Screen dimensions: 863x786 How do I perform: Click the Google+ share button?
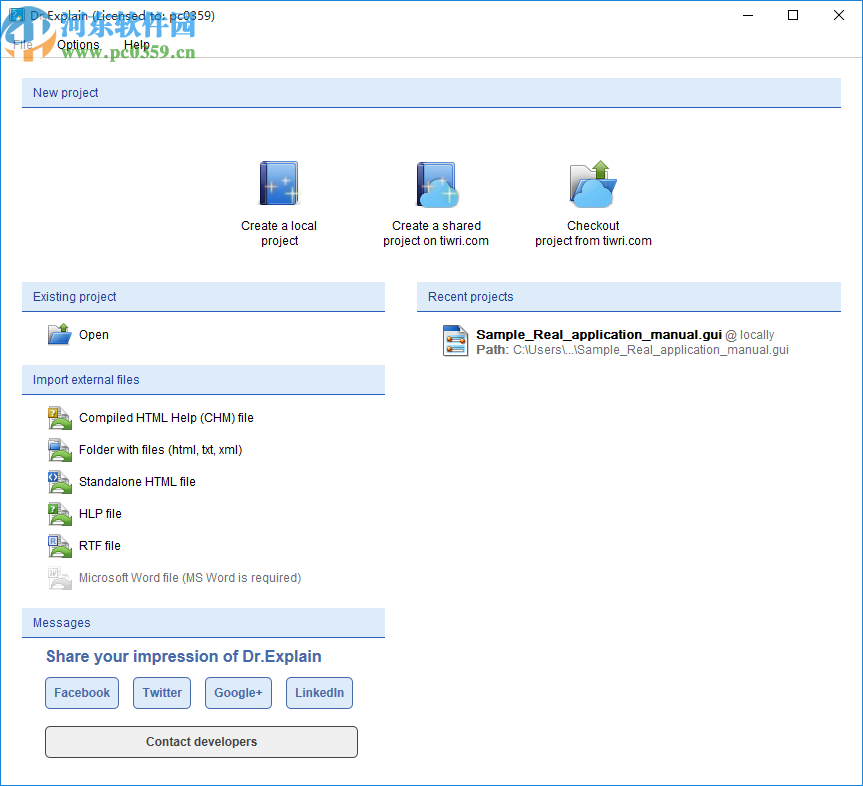click(238, 692)
